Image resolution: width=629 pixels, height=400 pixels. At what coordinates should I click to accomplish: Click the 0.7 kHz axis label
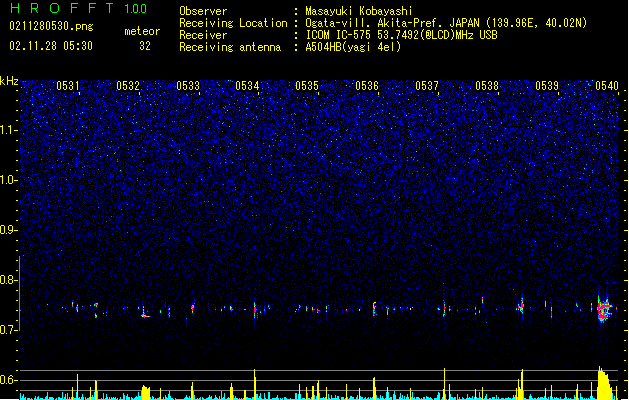[x=9, y=330]
